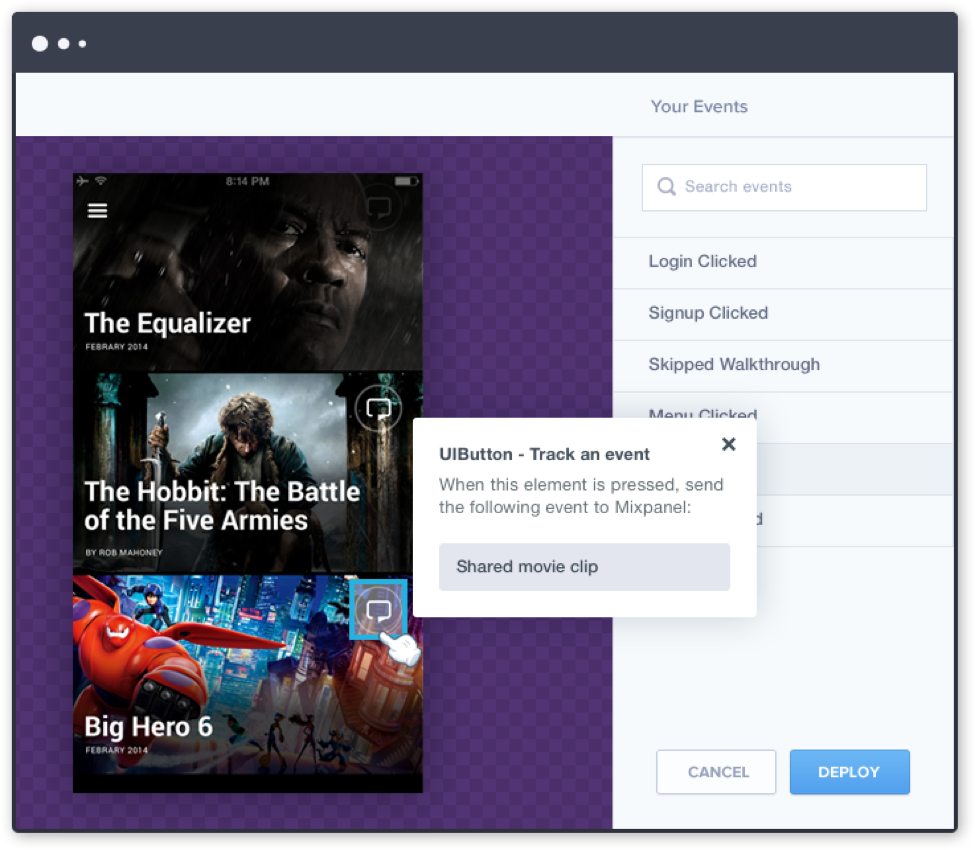The image size is (975, 850).
Task: Tap the share icon on The Equalizer
Action: [x=379, y=208]
